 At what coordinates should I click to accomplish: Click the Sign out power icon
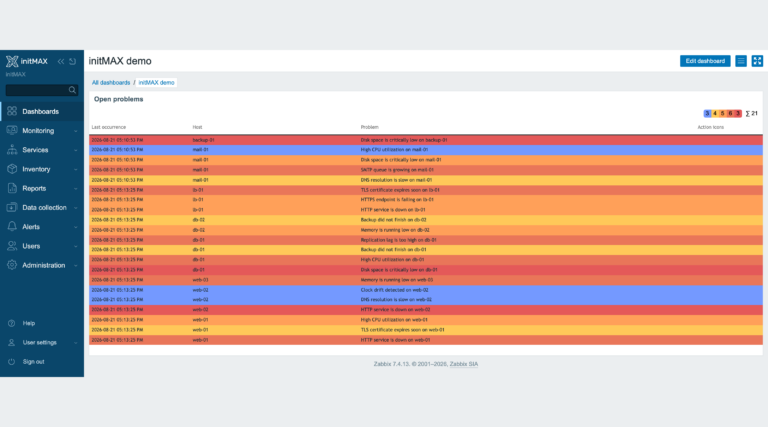click(x=12, y=362)
